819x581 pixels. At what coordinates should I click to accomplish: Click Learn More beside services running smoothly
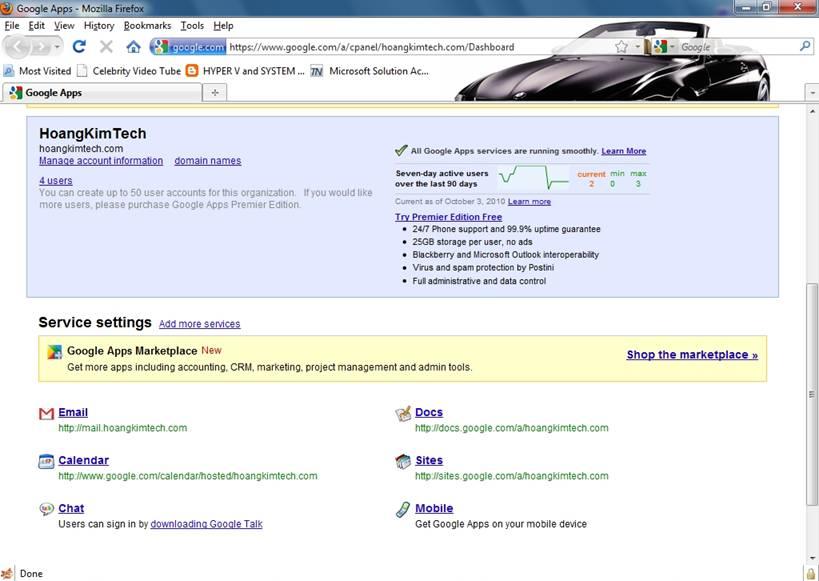[x=624, y=151]
